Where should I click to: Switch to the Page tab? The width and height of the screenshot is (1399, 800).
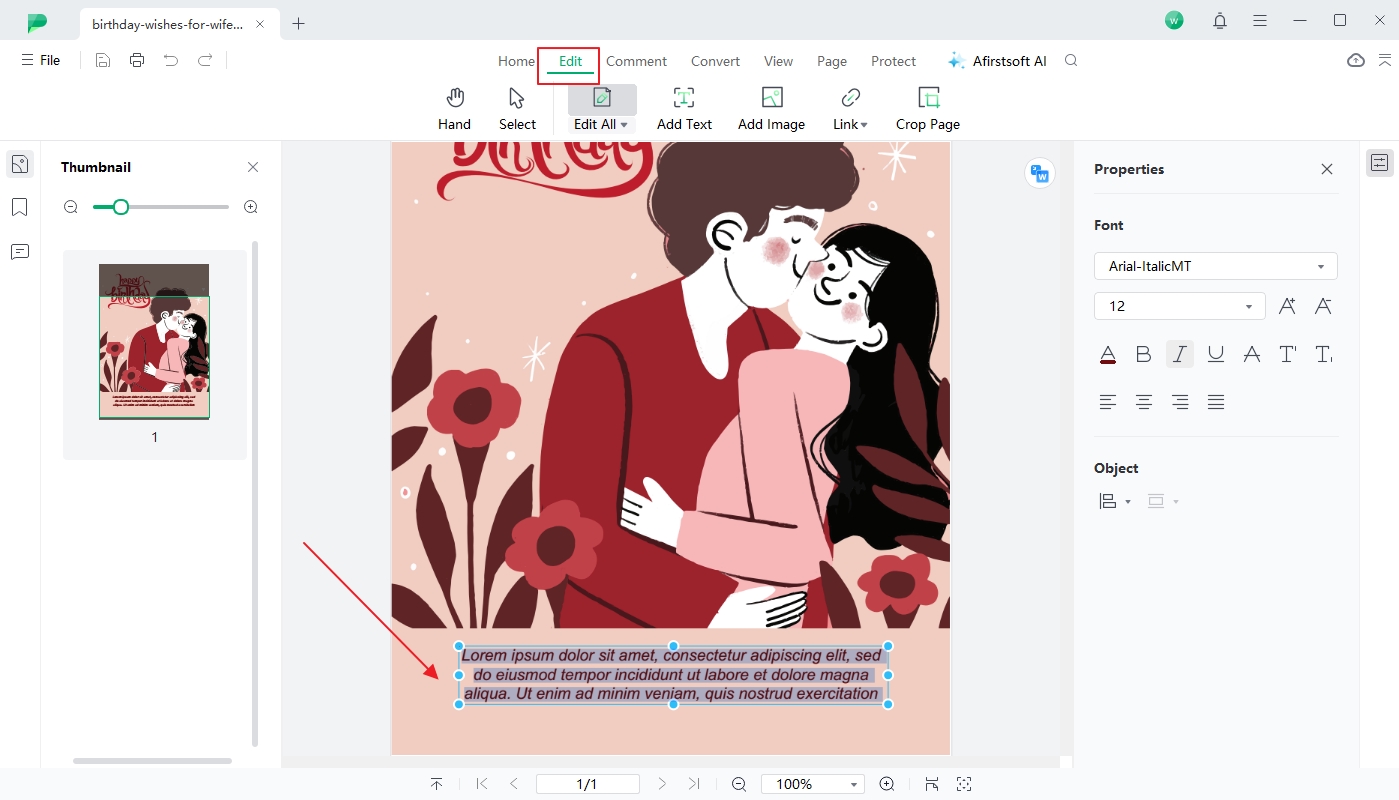point(832,61)
